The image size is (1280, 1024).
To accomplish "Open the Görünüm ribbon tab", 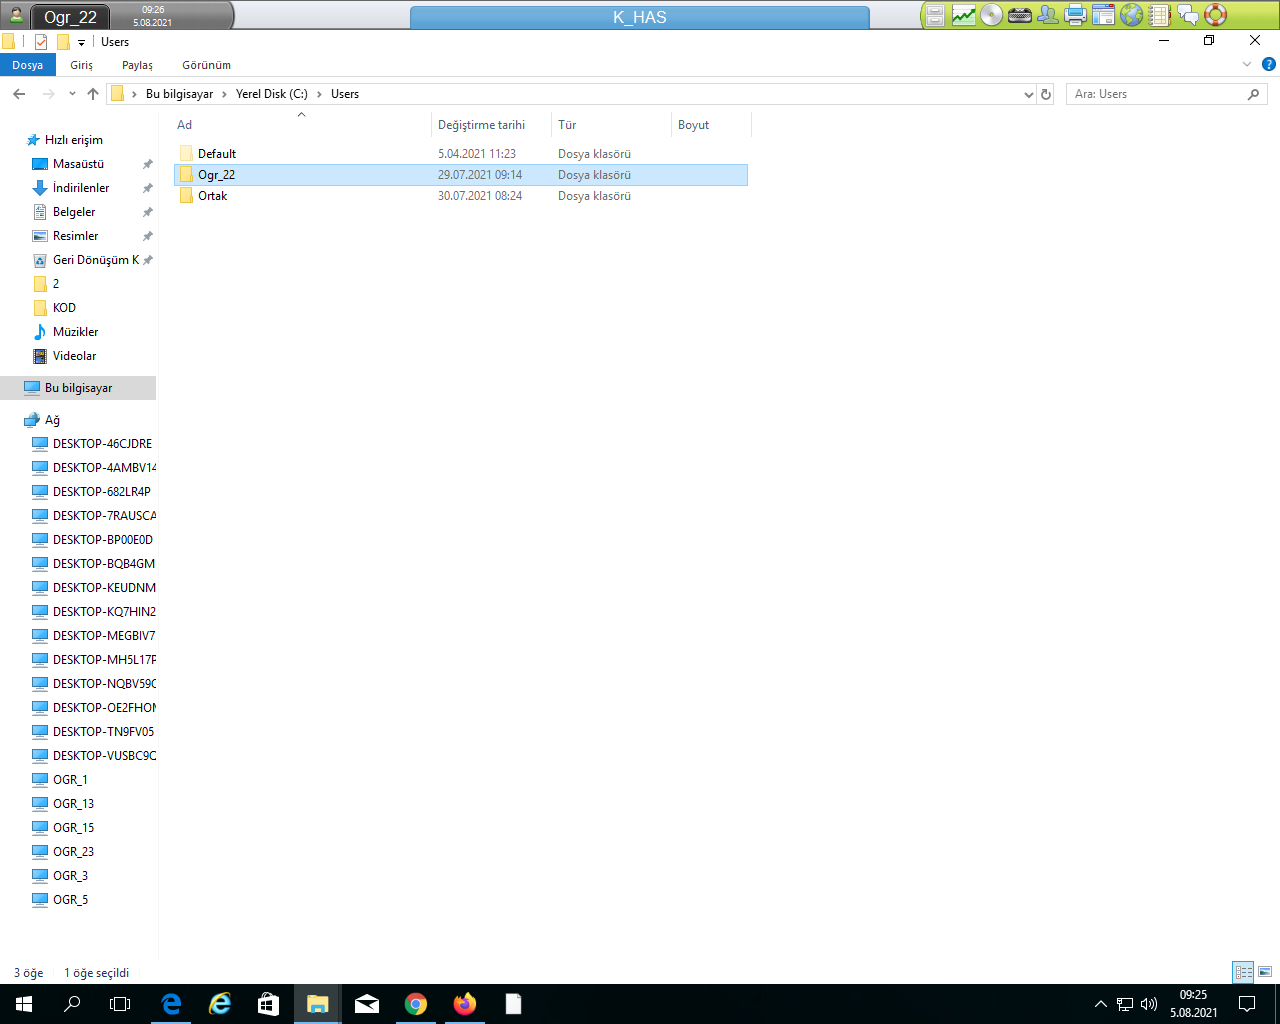I will pyautogui.click(x=207, y=65).
